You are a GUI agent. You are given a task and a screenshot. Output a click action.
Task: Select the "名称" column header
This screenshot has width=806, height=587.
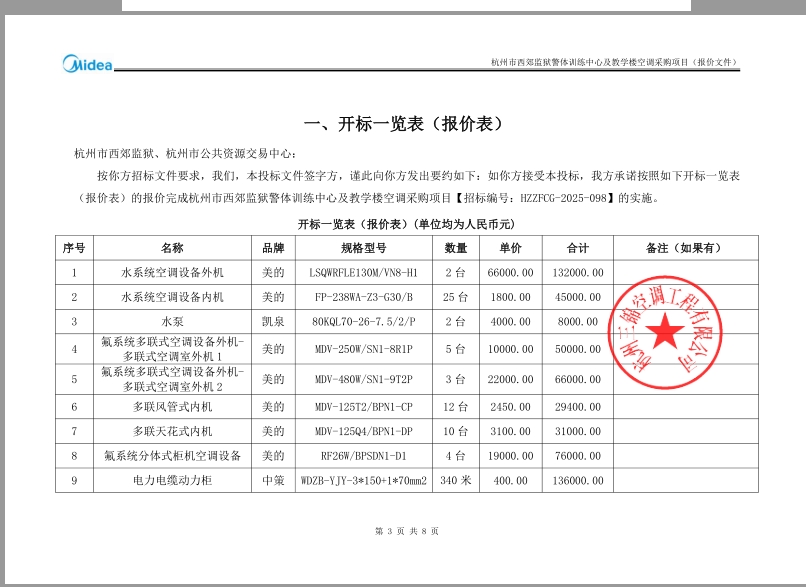point(172,248)
